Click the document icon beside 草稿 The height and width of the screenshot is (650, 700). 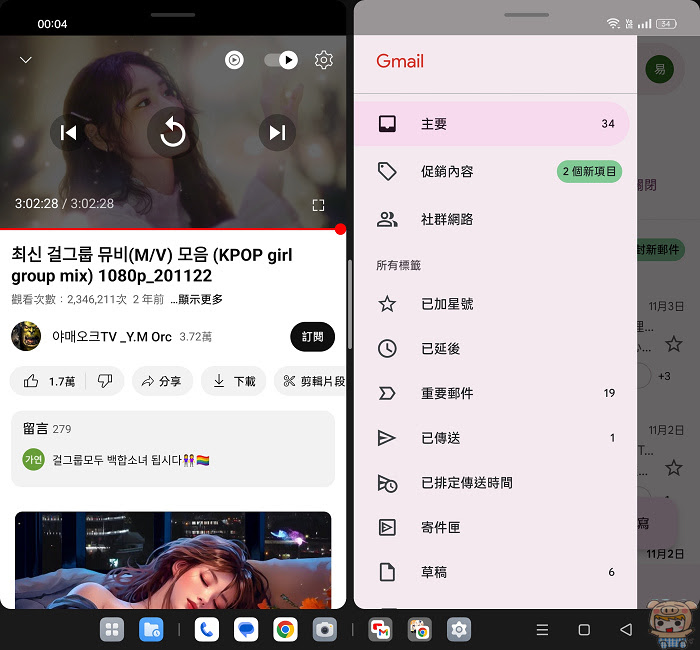[x=387, y=572]
